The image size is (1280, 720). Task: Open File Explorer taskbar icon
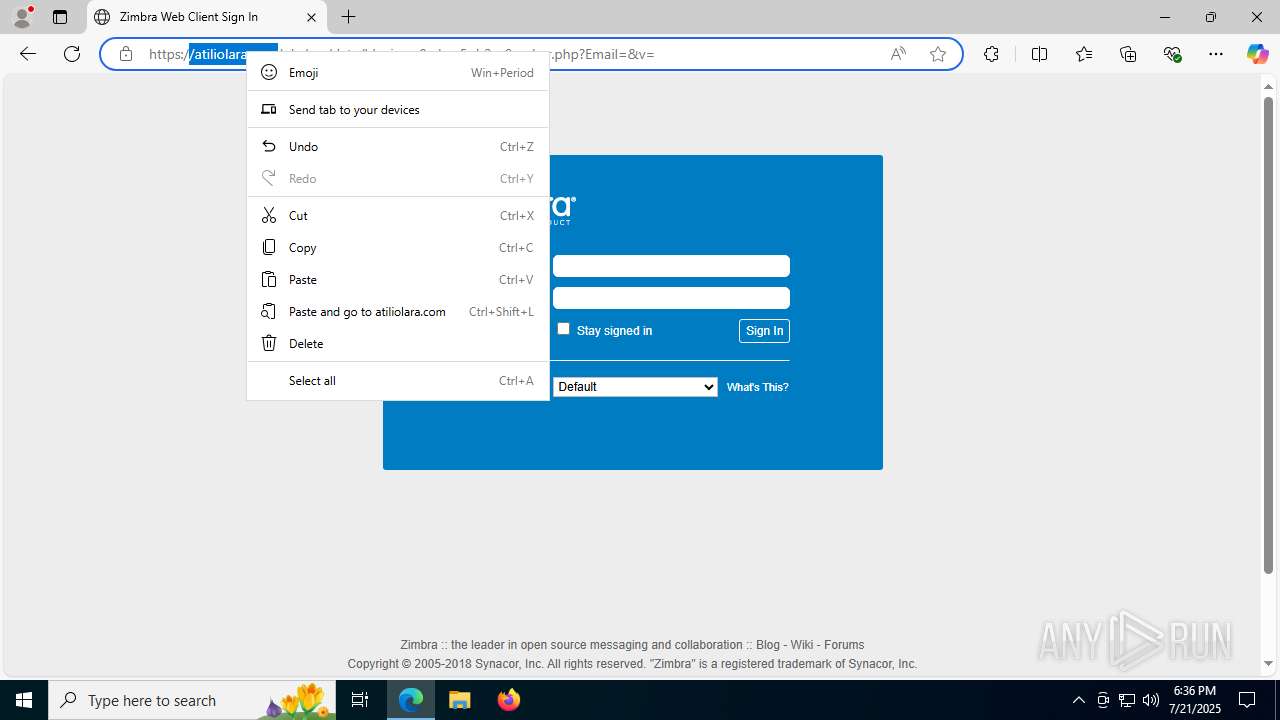pyautogui.click(x=460, y=700)
